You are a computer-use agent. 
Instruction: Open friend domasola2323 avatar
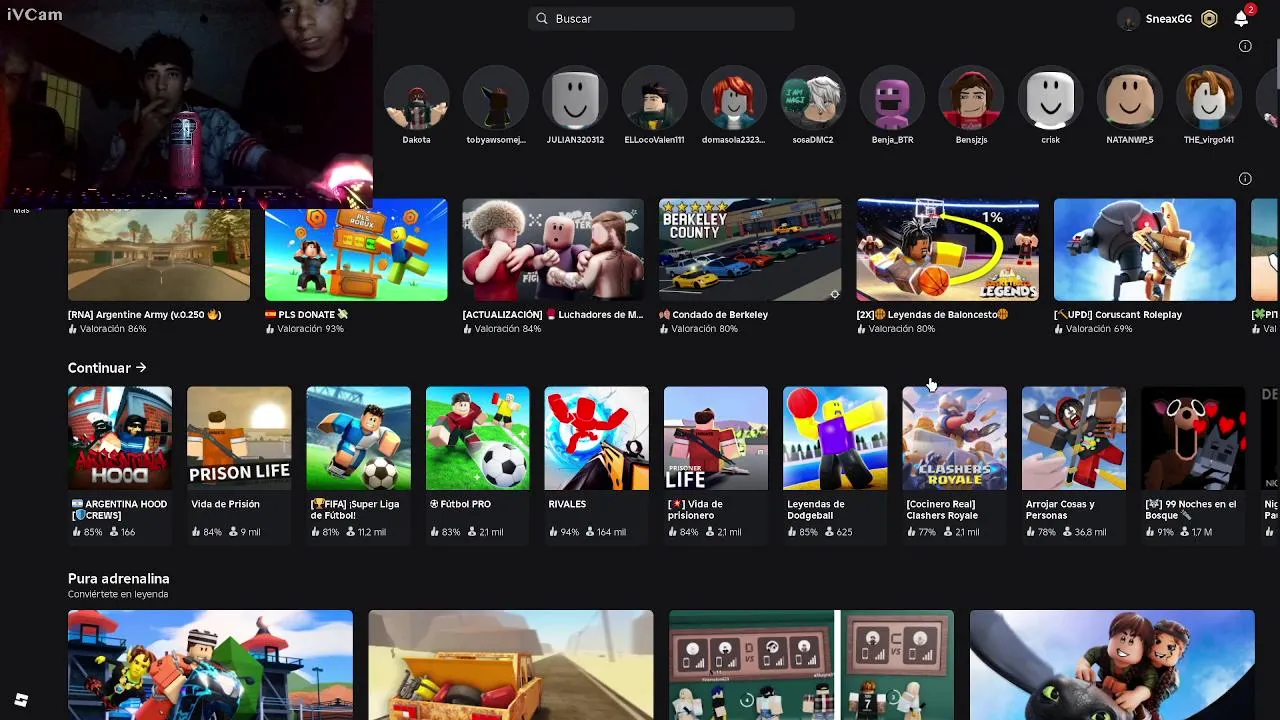point(733,98)
